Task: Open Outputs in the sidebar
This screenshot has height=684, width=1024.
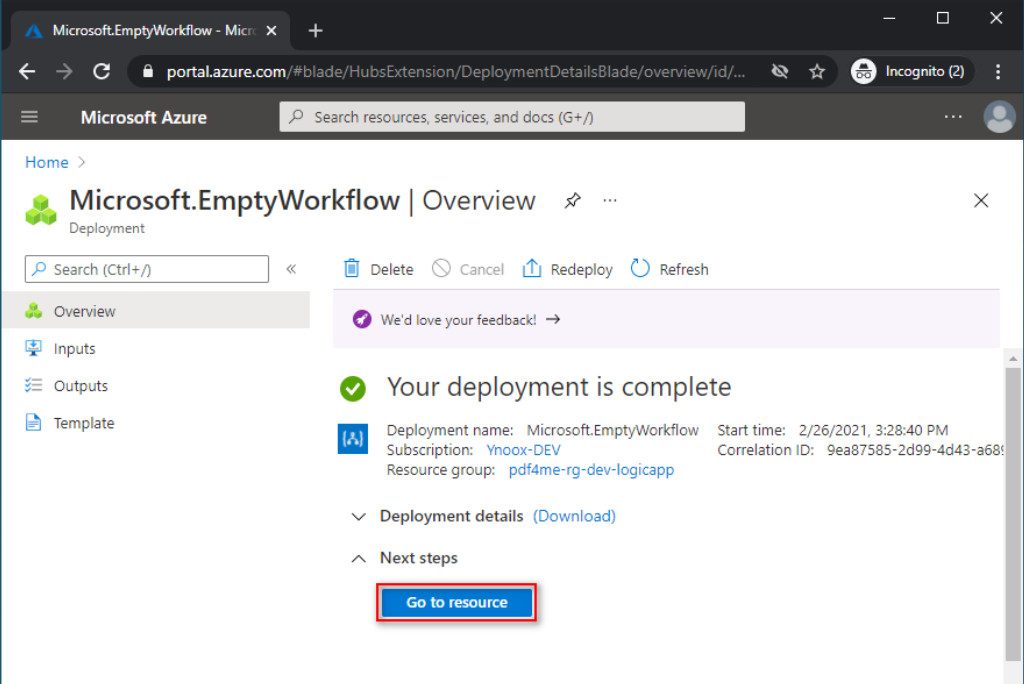Action: tap(81, 386)
